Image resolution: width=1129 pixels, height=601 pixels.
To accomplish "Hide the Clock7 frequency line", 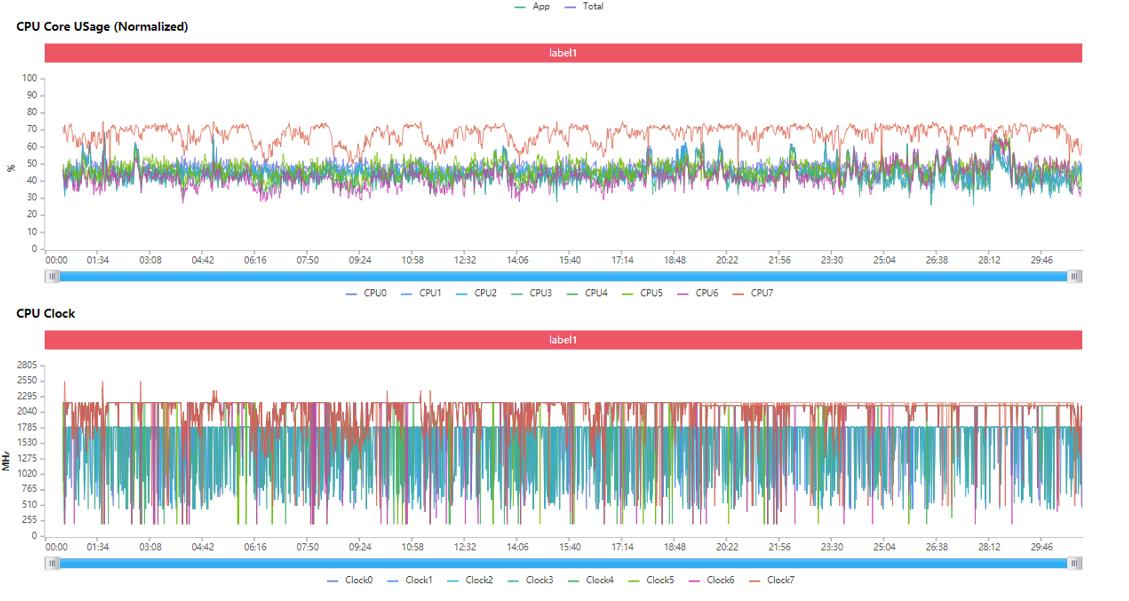I will [770, 580].
